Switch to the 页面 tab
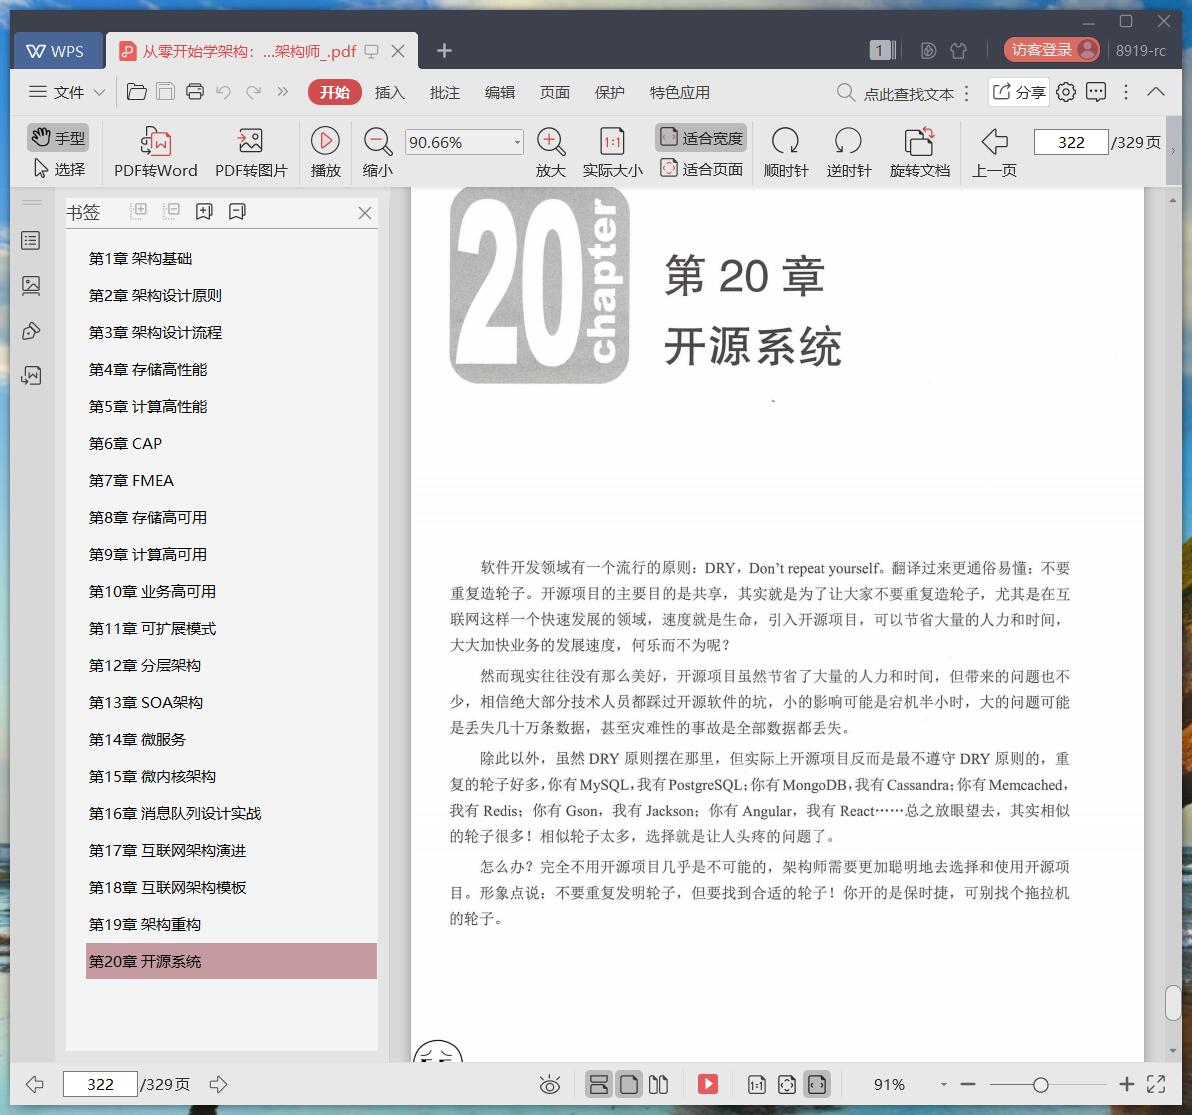This screenshot has width=1192, height=1115. (554, 92)
